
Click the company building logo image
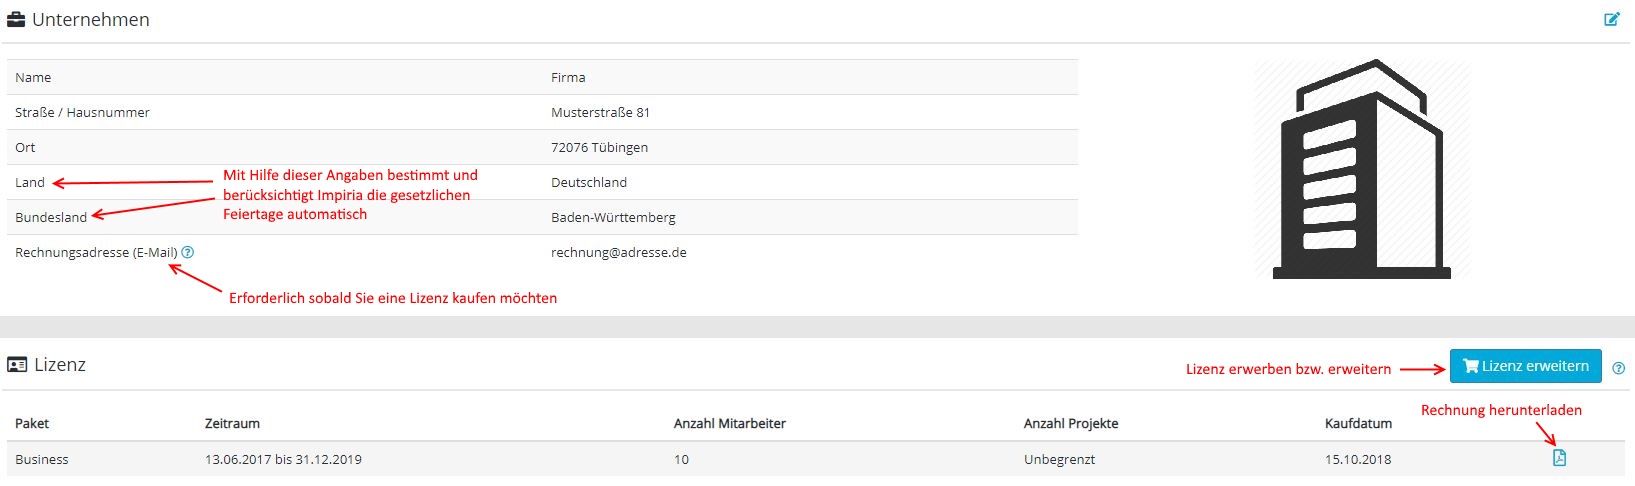pyautogui.click(x=1361, y=170)
